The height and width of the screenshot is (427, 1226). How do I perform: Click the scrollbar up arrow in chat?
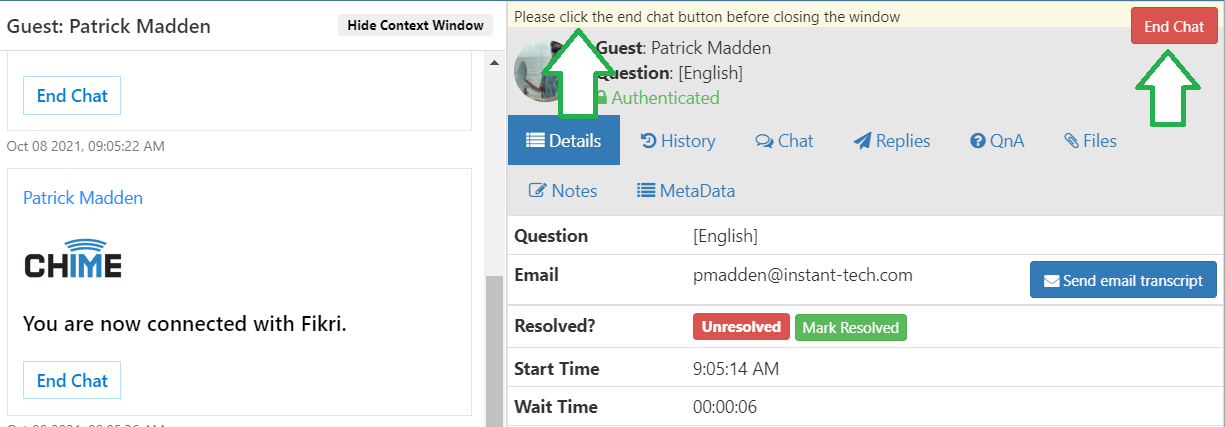[494, 63]
